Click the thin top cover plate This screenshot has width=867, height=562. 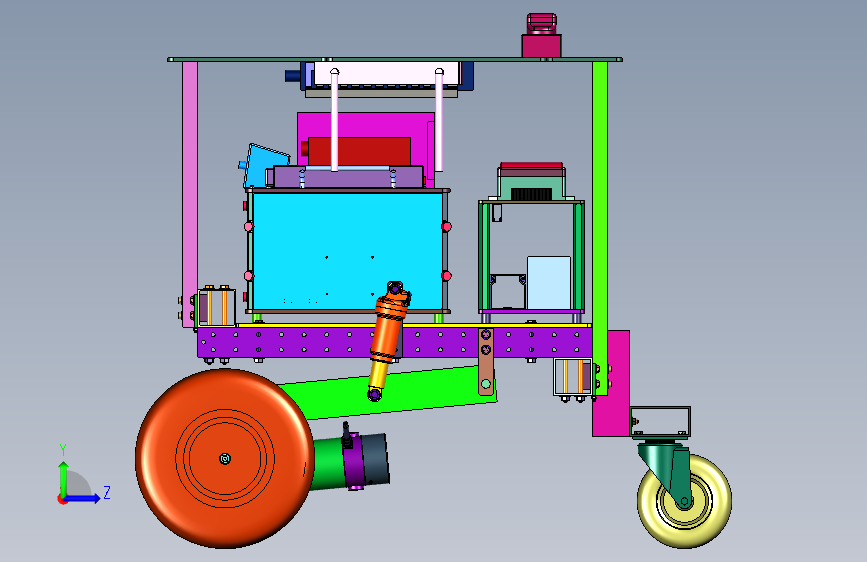click(395, 59)
